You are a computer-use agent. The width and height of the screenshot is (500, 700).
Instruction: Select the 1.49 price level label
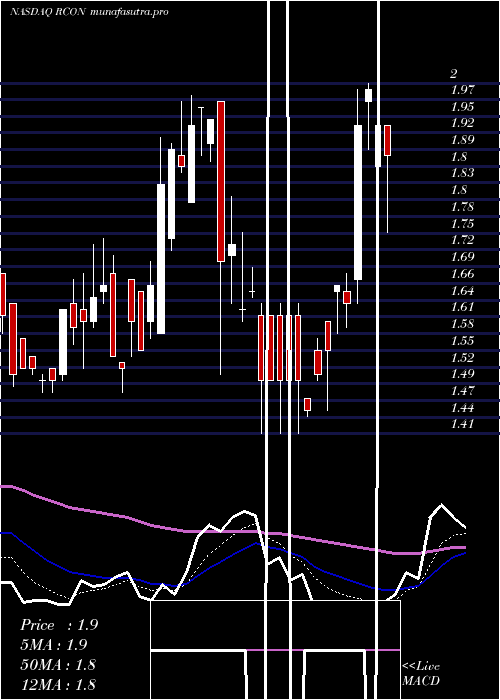click(462, 374)
